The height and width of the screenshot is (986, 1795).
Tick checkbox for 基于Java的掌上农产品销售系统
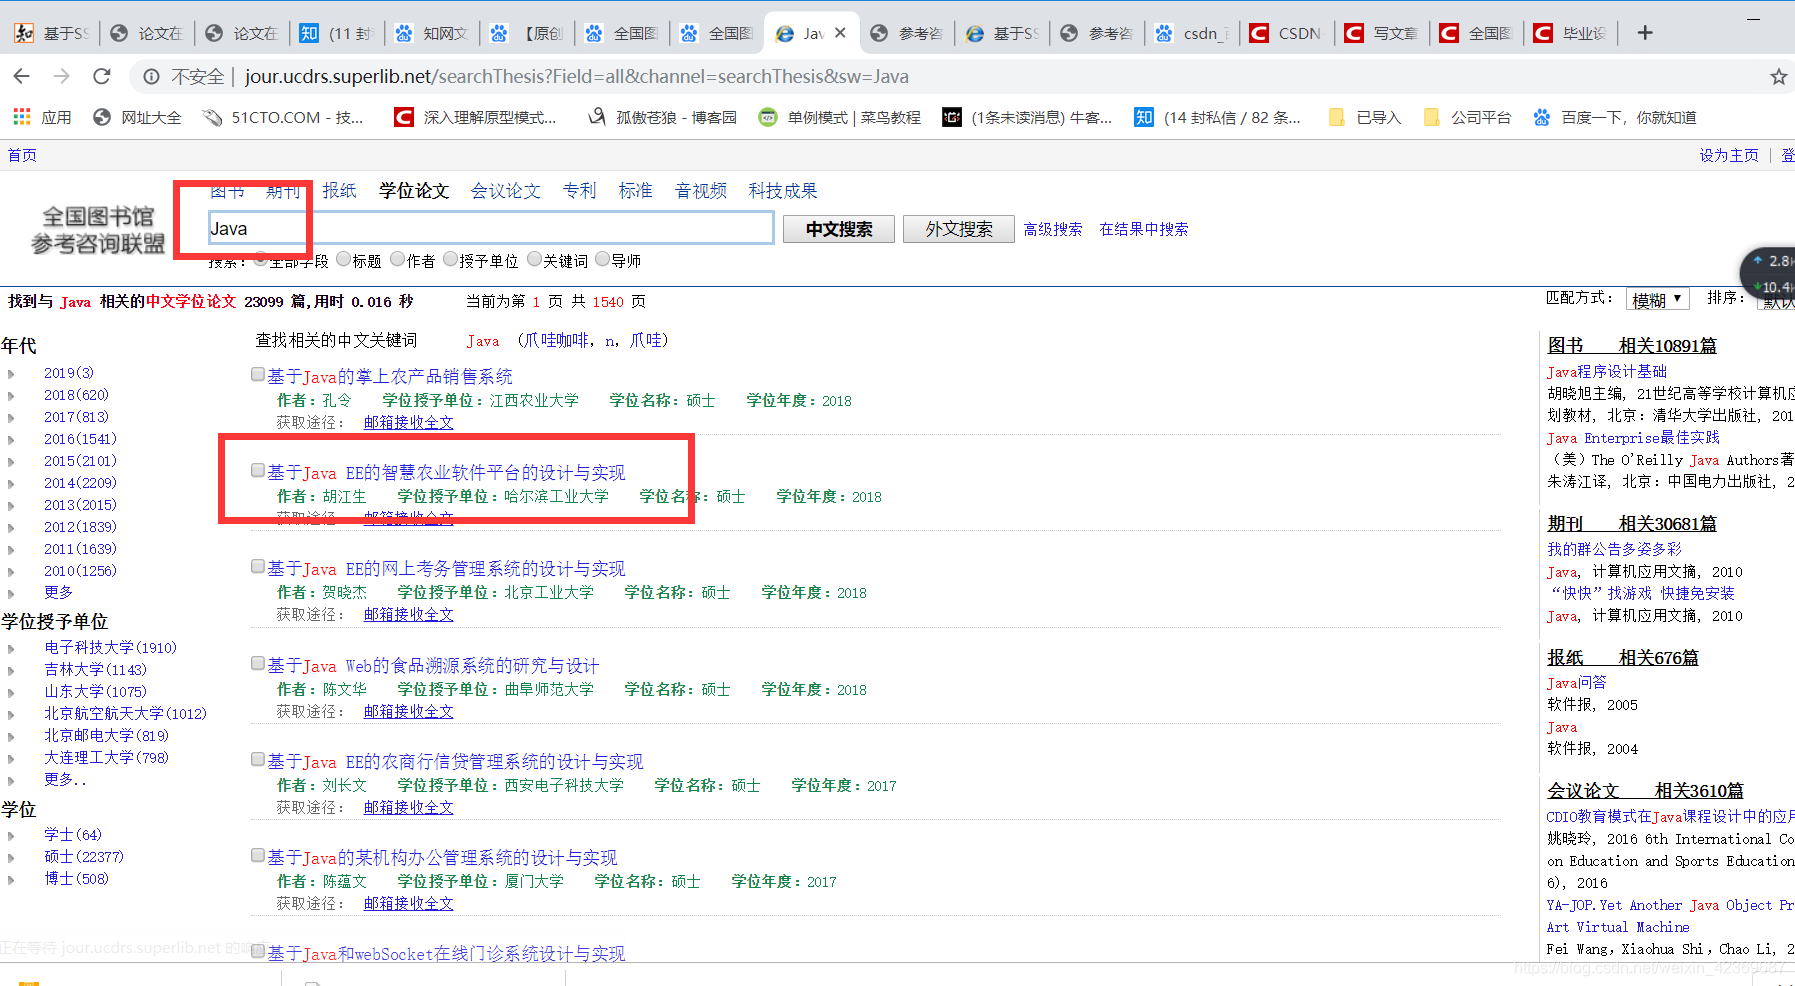click(258, 374)
